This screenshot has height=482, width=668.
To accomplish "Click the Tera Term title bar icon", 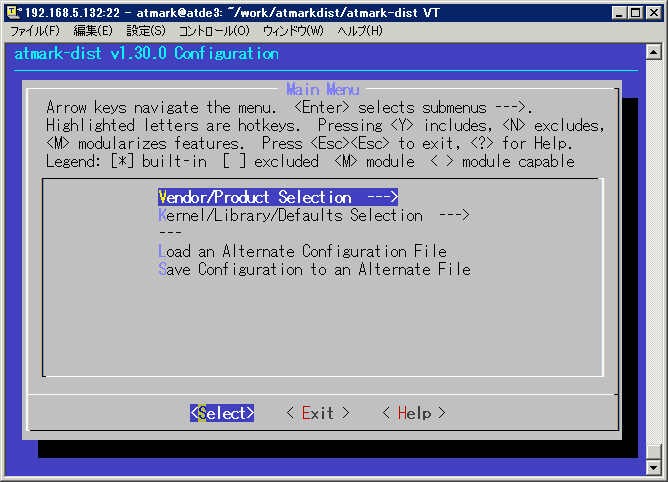I will (x=14, y=13).
